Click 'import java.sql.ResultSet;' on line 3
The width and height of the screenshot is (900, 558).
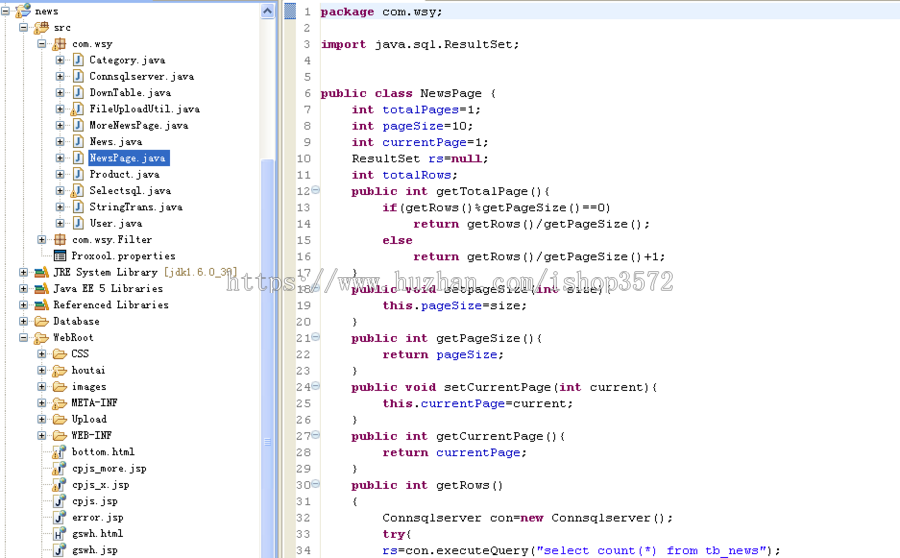[420, 44]
